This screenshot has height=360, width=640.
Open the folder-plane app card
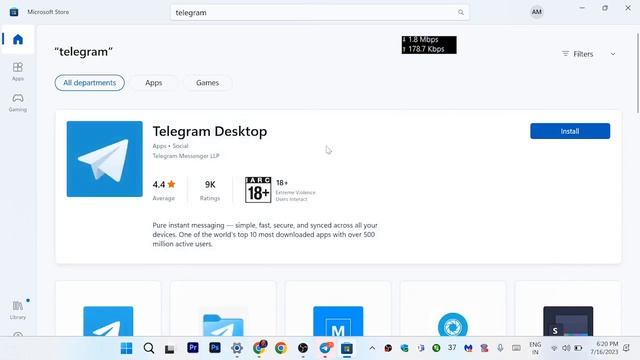pyautogui.click(x=223, y=309)
